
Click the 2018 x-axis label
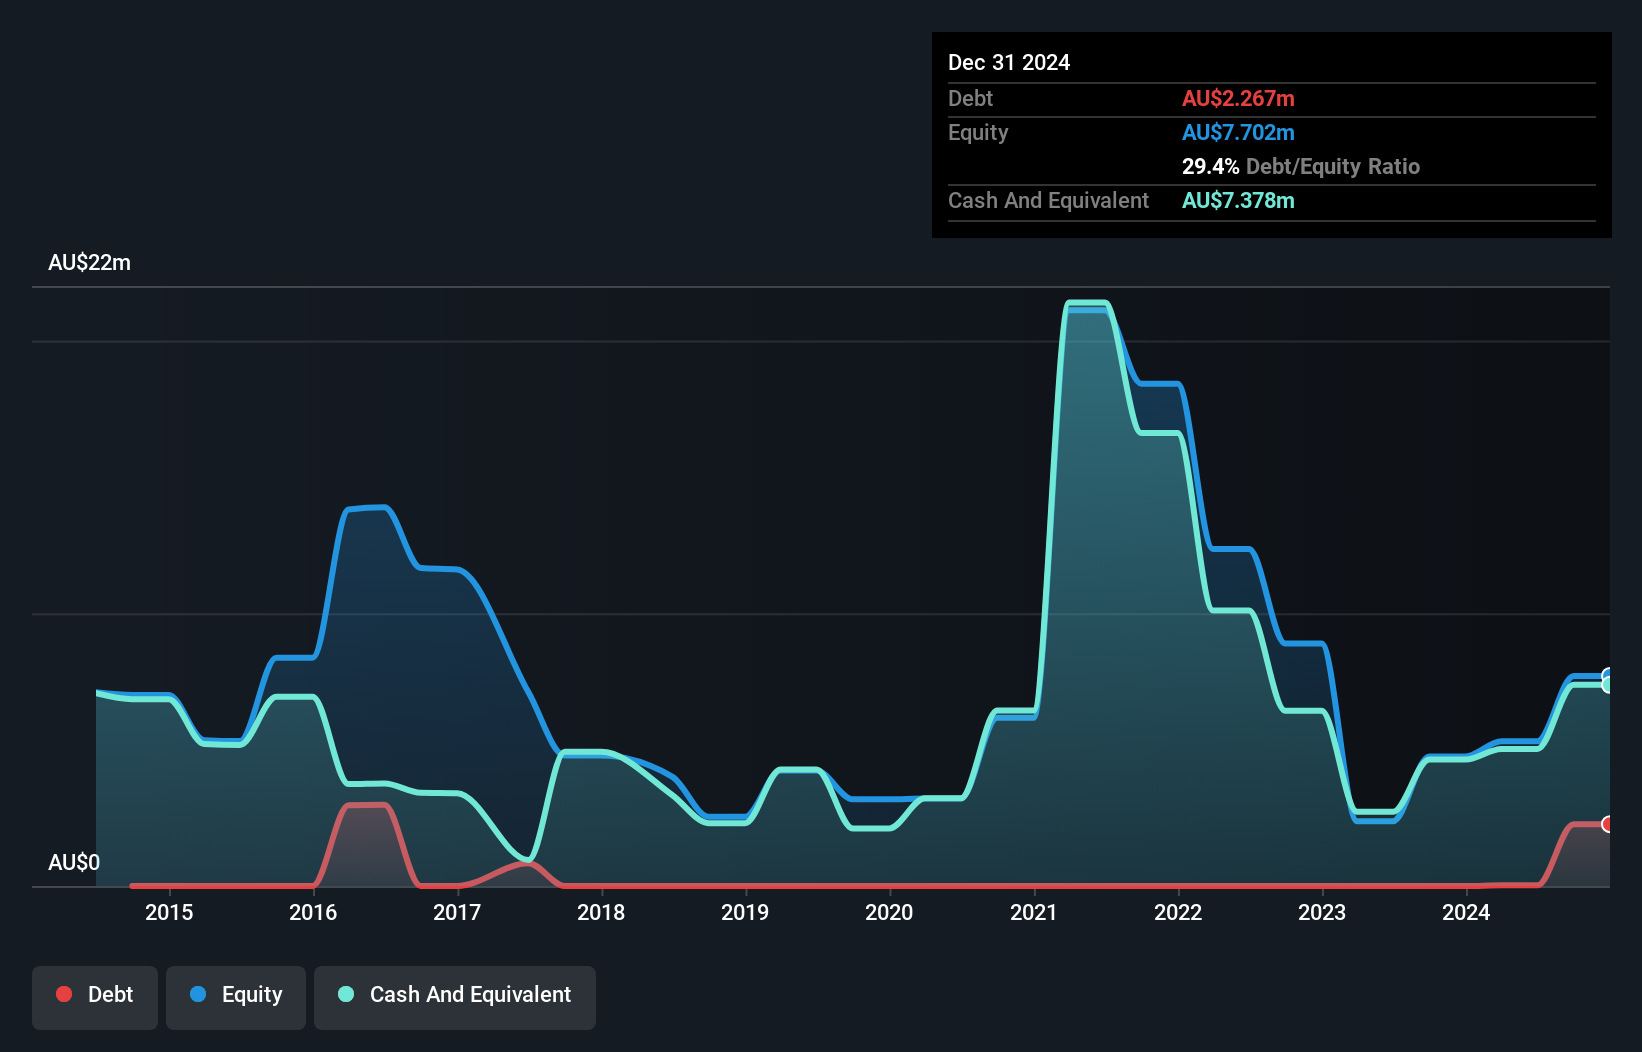point(601,912)
